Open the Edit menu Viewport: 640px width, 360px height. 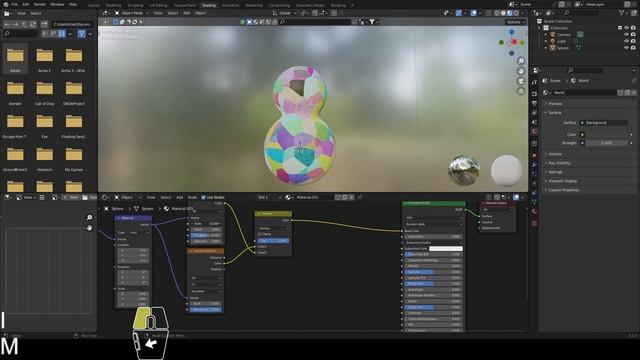pos(26,4)
